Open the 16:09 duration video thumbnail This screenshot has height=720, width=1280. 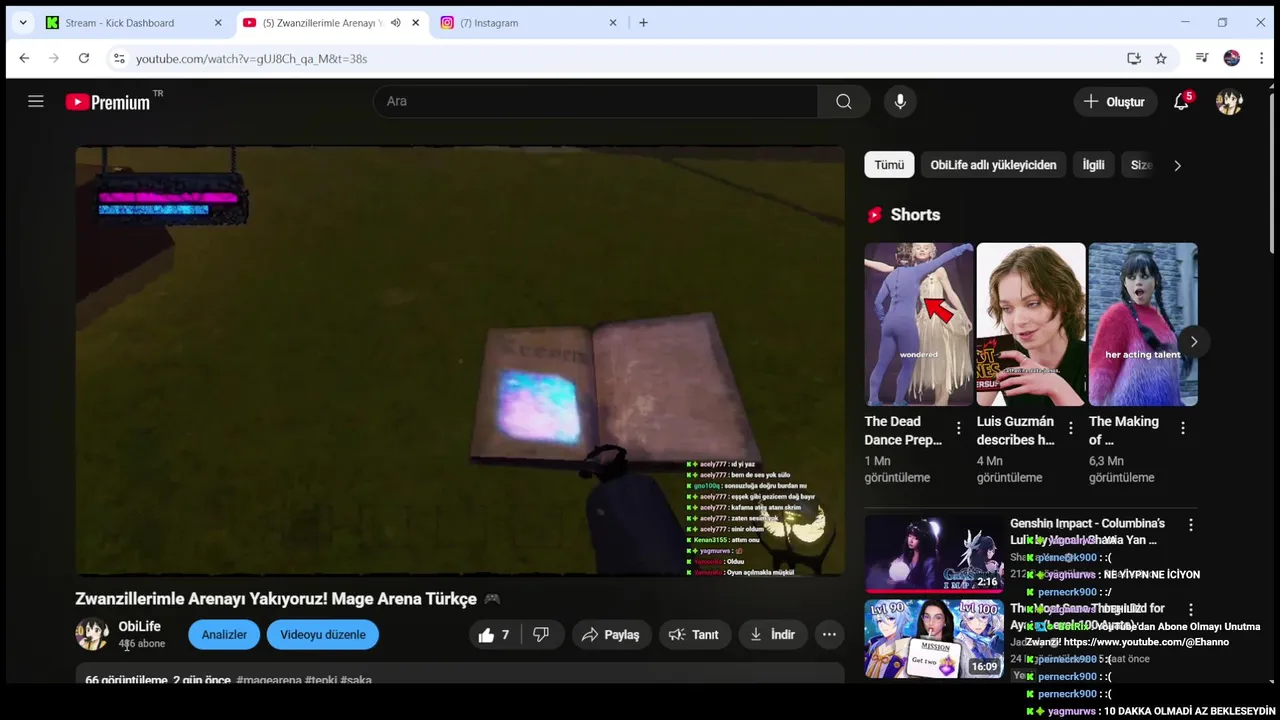click(x=934, y=639)
